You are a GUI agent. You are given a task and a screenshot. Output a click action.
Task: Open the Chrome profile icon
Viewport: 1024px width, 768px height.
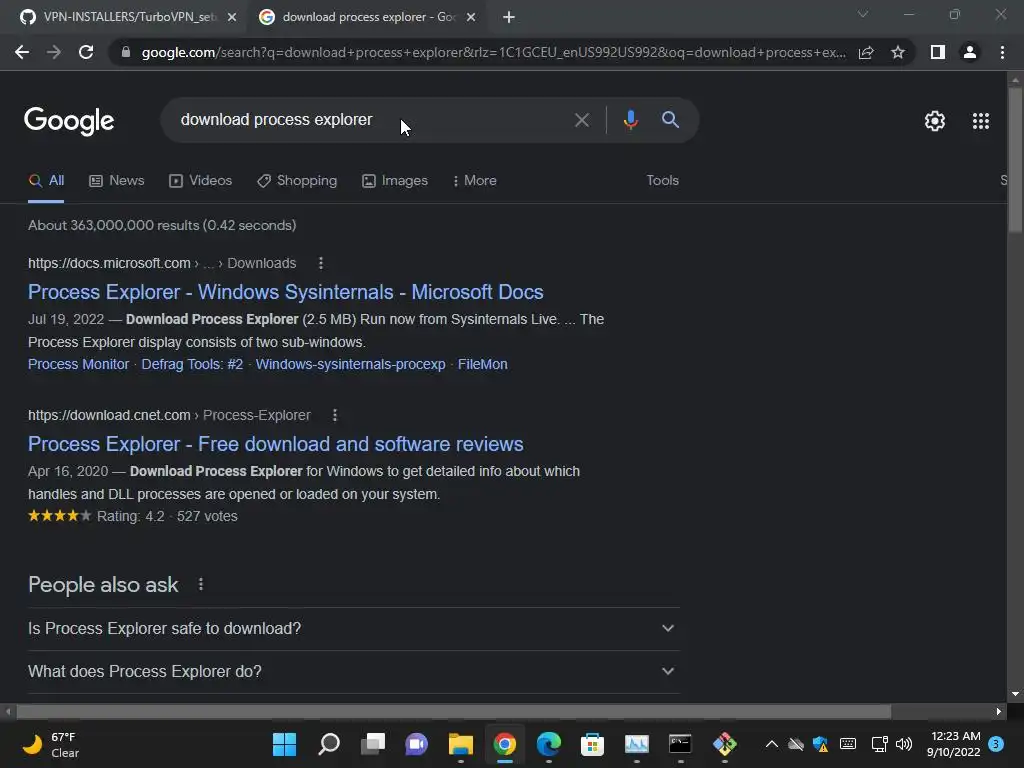[x=970, y=52]
